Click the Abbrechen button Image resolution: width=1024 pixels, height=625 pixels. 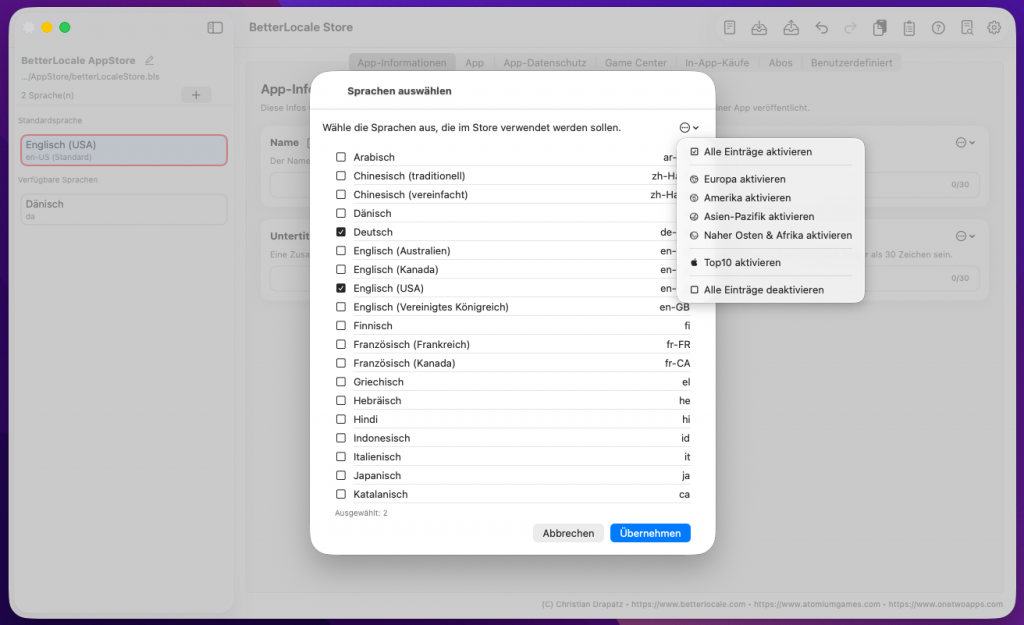pos(568,533)
